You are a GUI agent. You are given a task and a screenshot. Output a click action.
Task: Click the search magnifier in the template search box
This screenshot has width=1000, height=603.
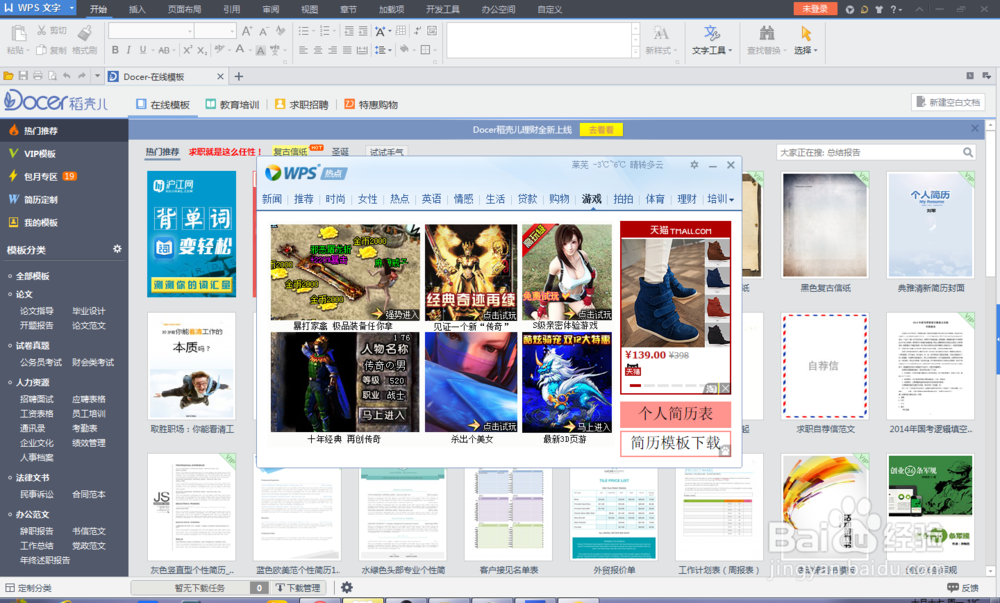point(968,152)
